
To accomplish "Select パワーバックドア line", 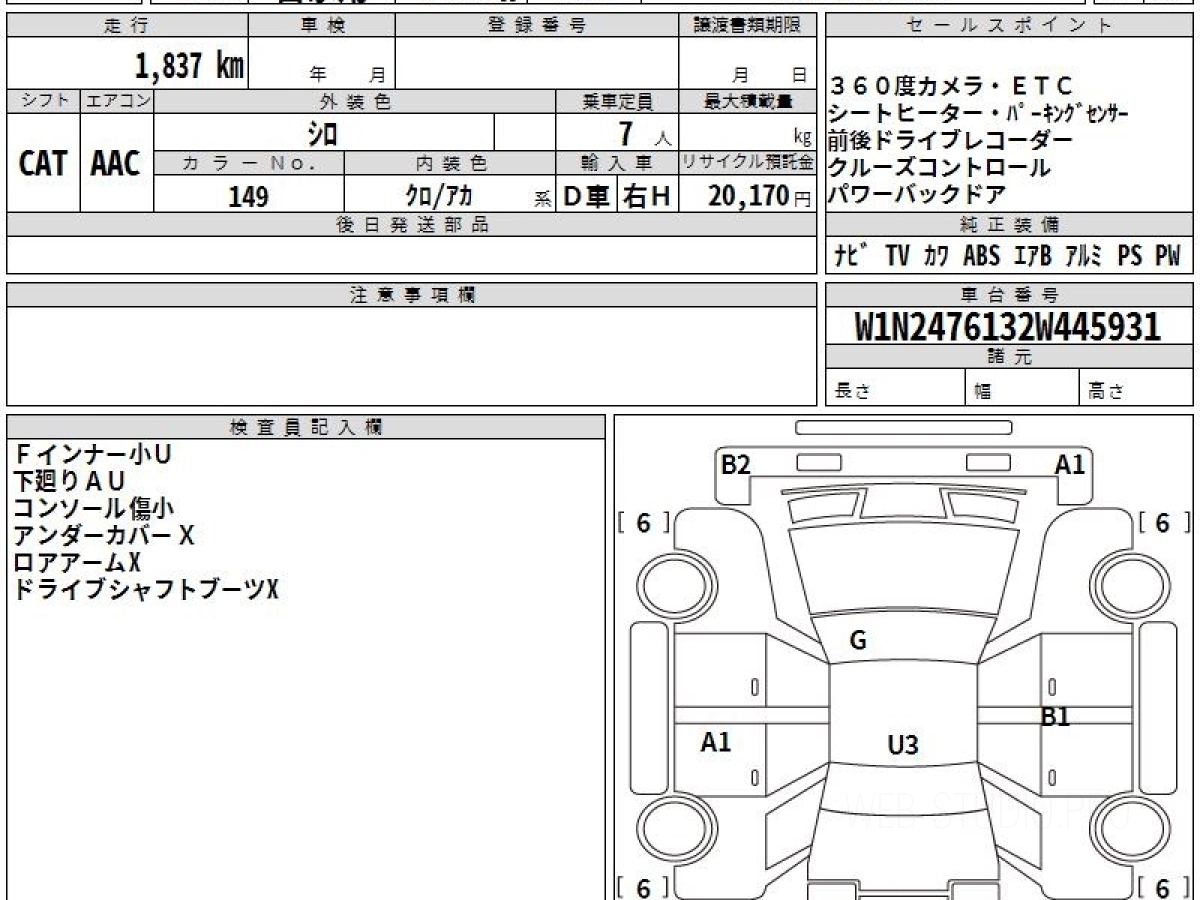I will point(917,194).
